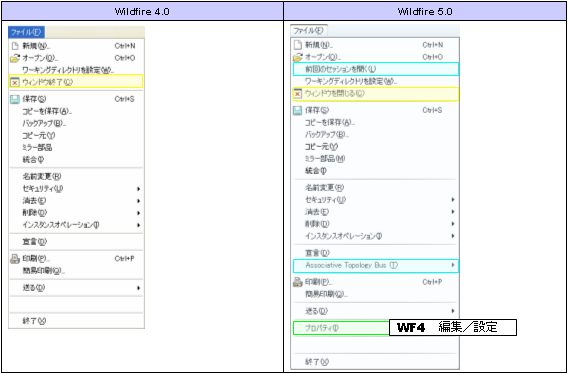568x374 pixels.
Task: Choose ワーキングディレクトリを設定 in Wildfire 5.0 menu
Action: 351,82
